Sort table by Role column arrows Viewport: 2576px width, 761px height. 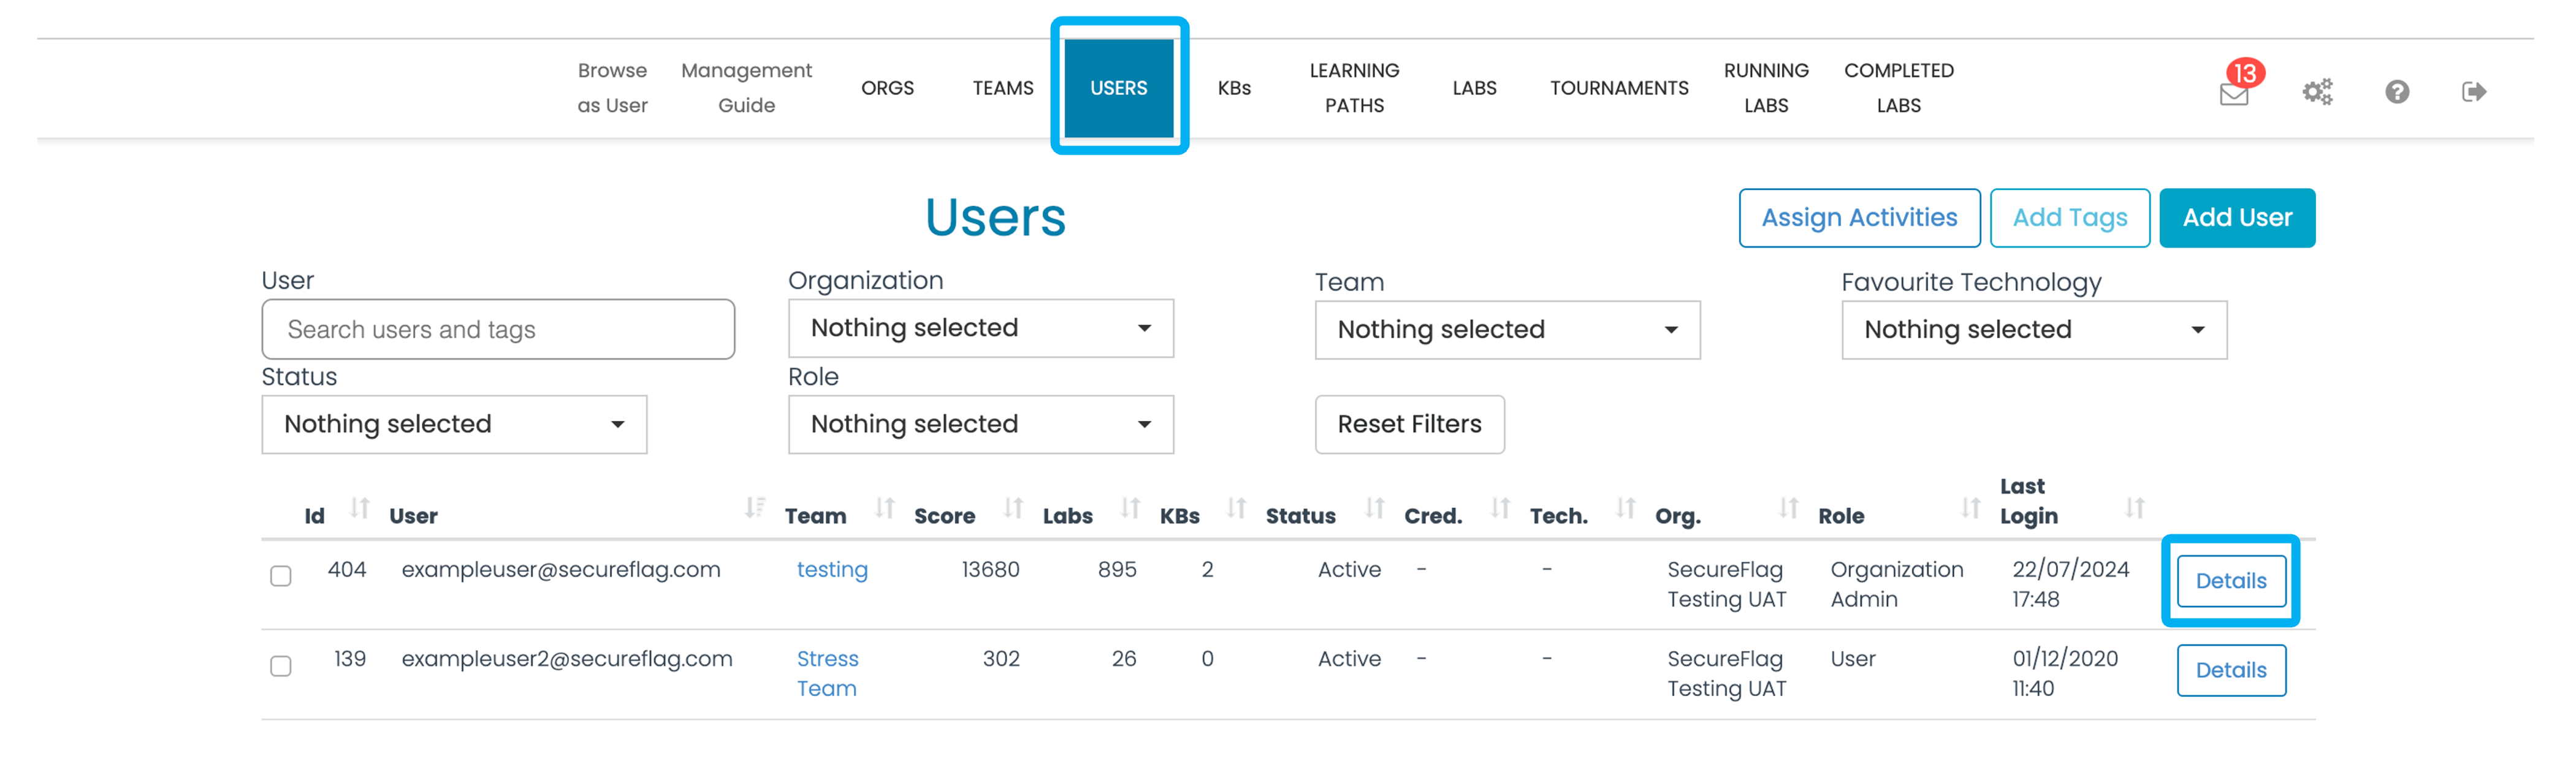(1972, 508)
